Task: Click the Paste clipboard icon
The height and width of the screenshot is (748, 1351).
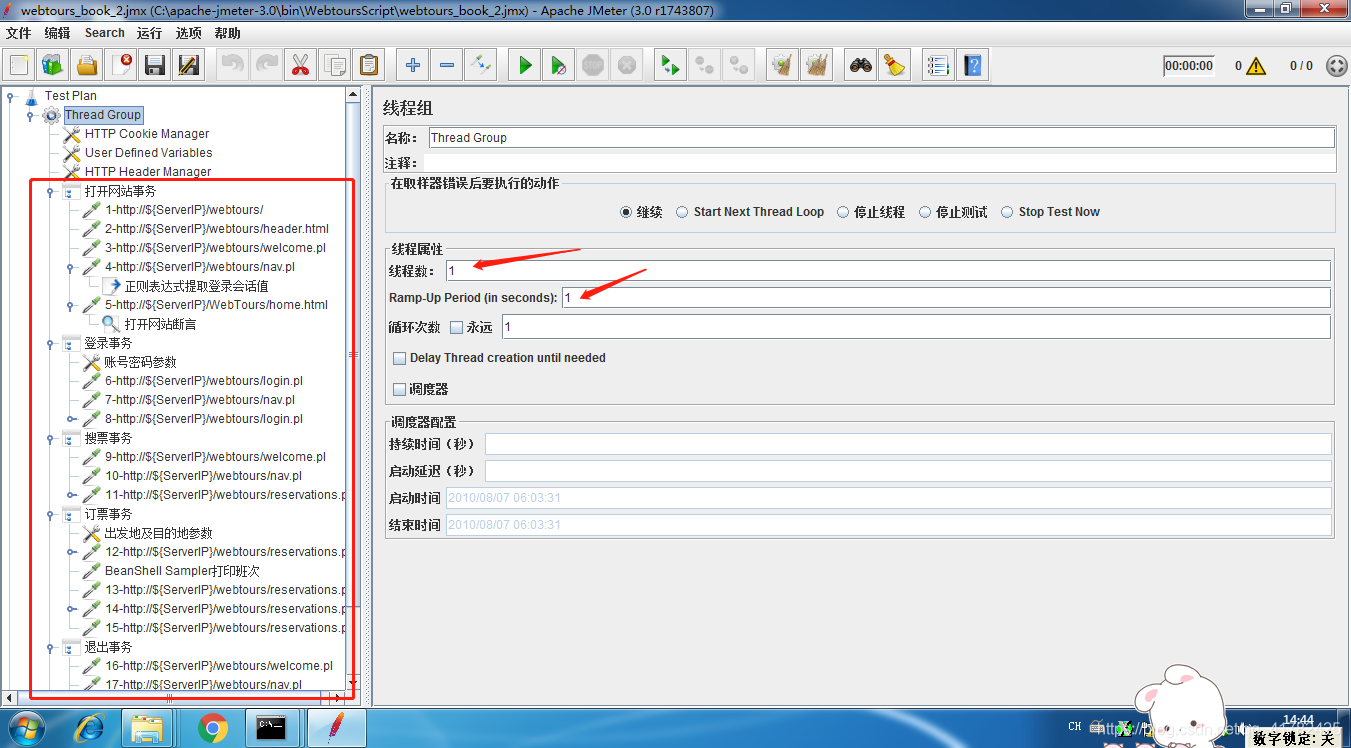Action: (368, 66)
